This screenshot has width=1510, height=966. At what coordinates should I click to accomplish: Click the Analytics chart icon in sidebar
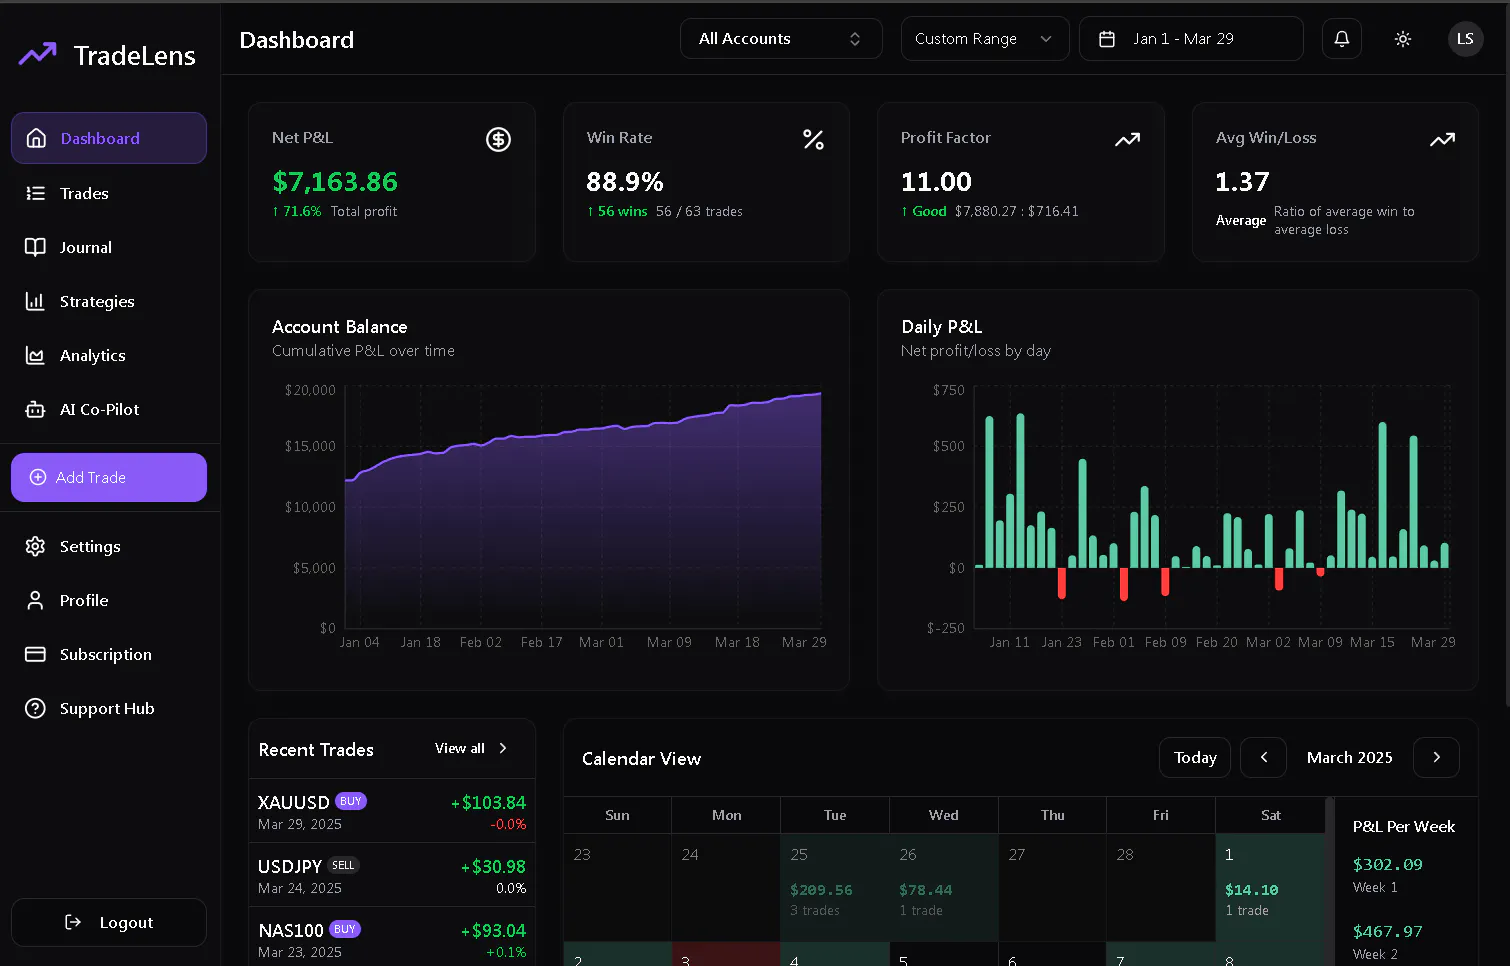point(36,355)
